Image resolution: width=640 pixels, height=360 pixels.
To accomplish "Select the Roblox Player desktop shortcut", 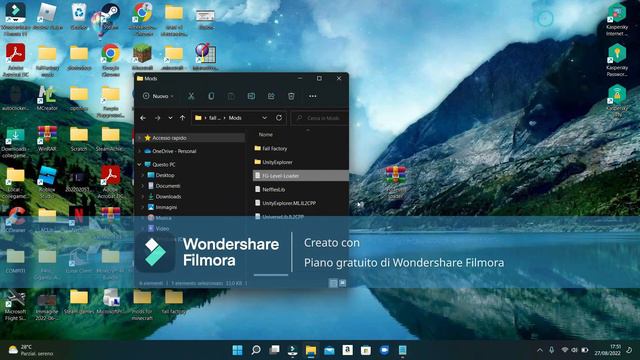I will pyautogui.click(x=47, y=17).
